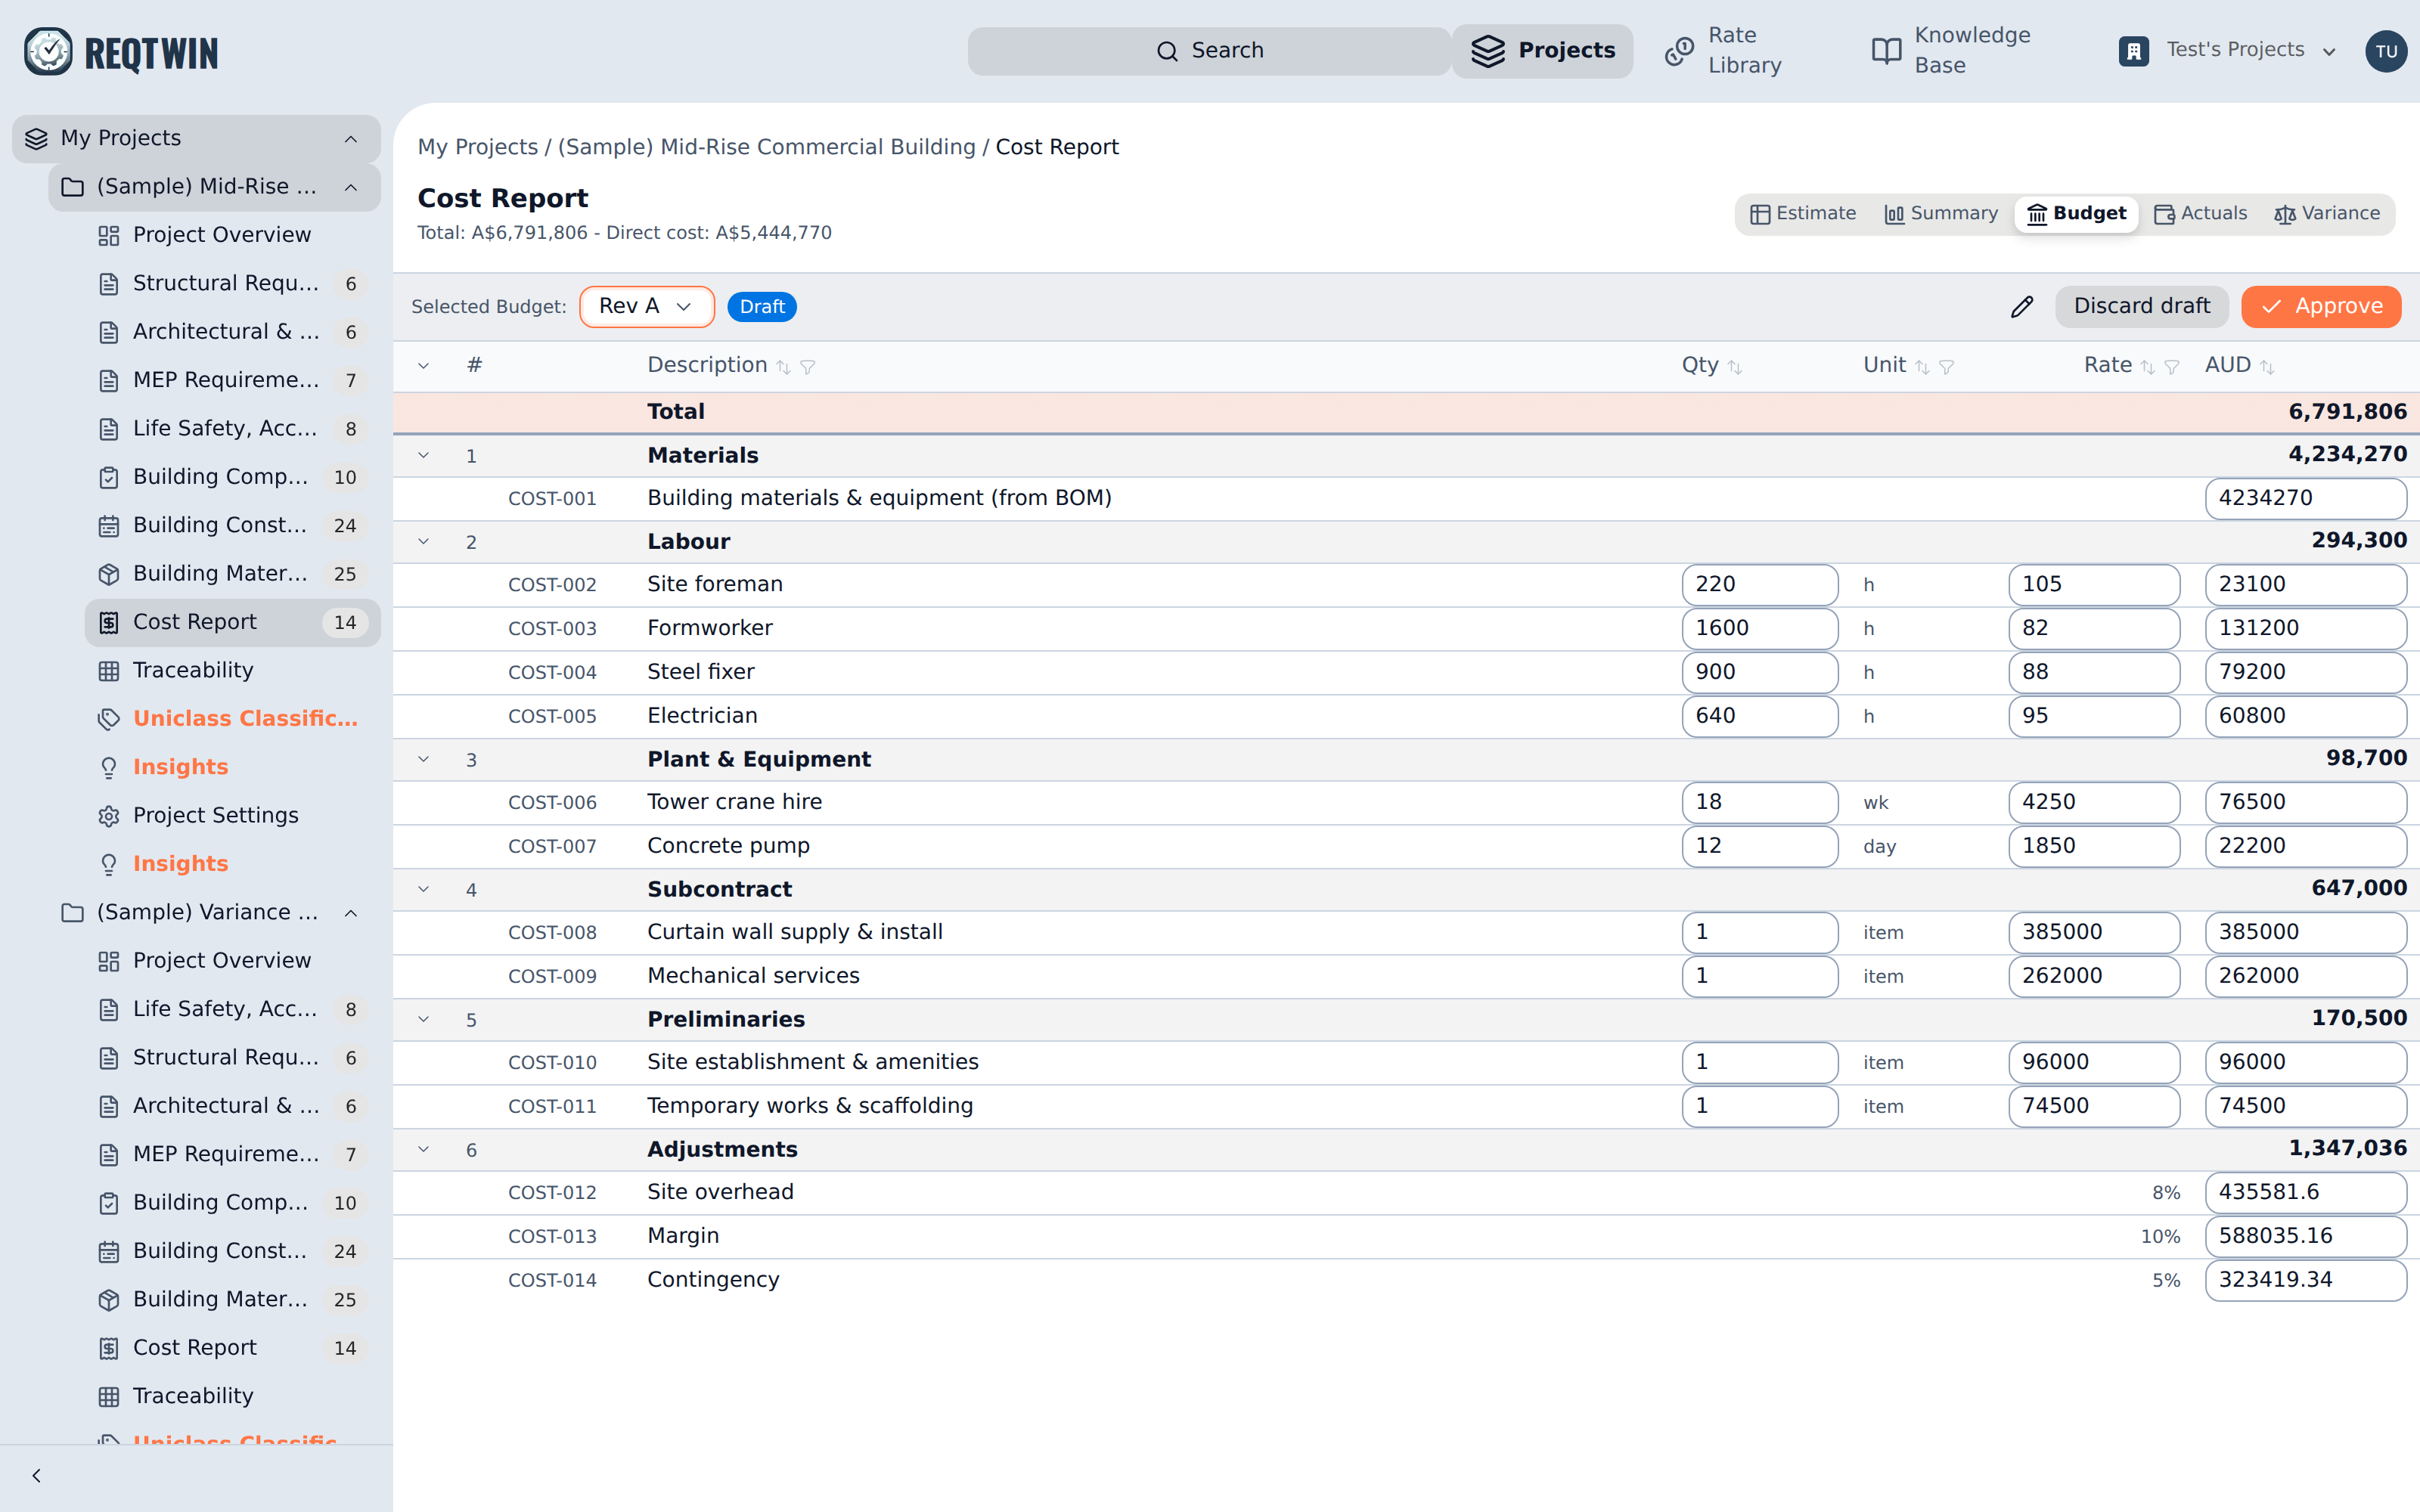The image size is (2420, 1512).
Task: Sort the Unit column arrows icon
Action: [1922, 367]
